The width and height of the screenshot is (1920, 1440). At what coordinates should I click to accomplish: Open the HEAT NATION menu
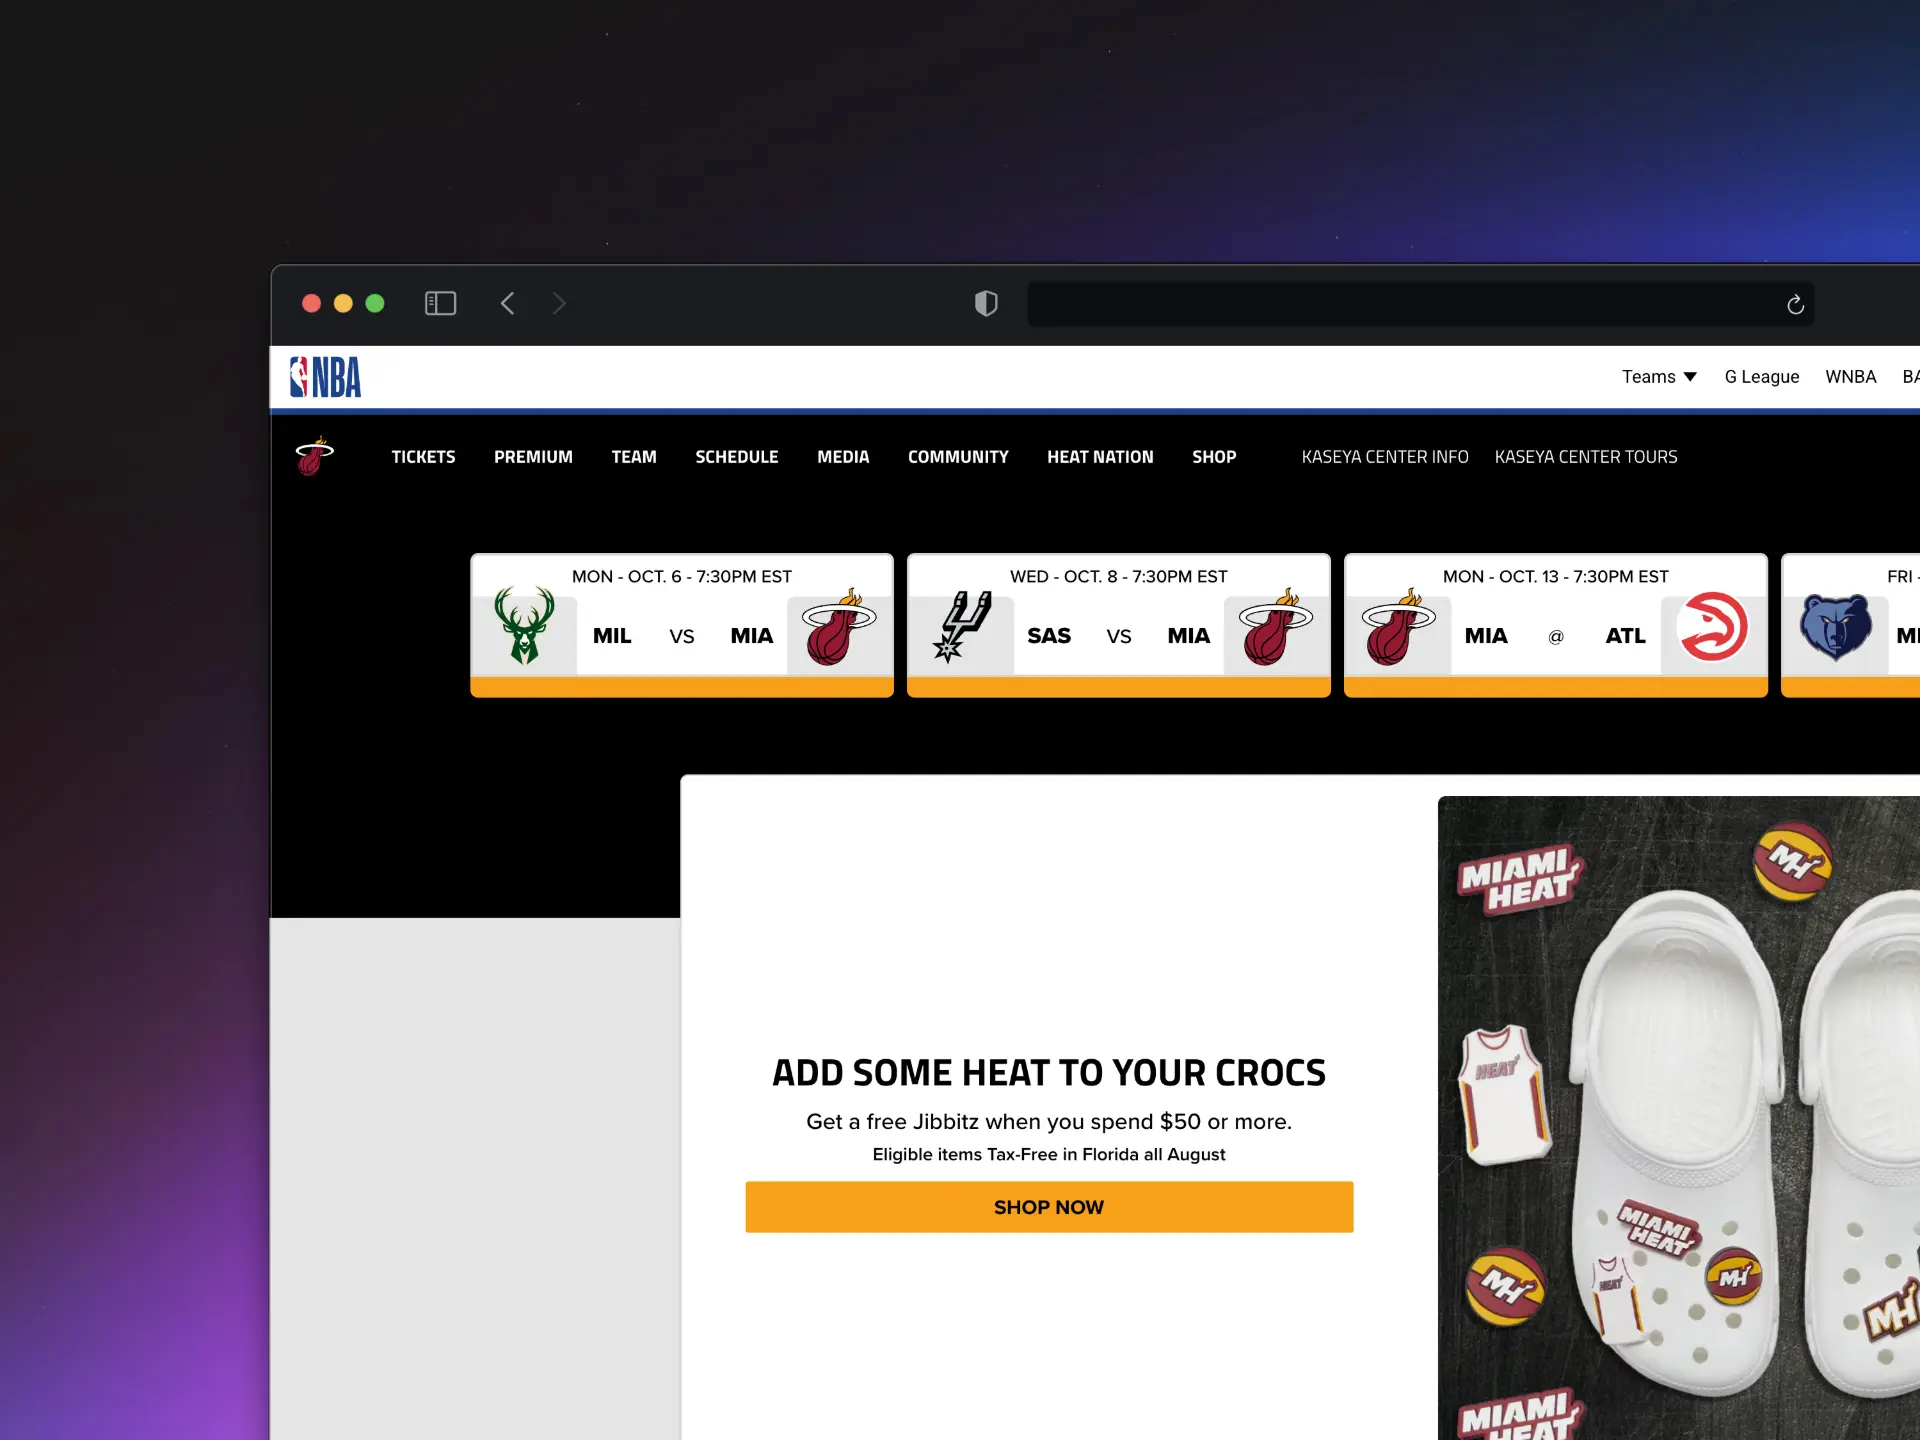(x=1100, y=457)
